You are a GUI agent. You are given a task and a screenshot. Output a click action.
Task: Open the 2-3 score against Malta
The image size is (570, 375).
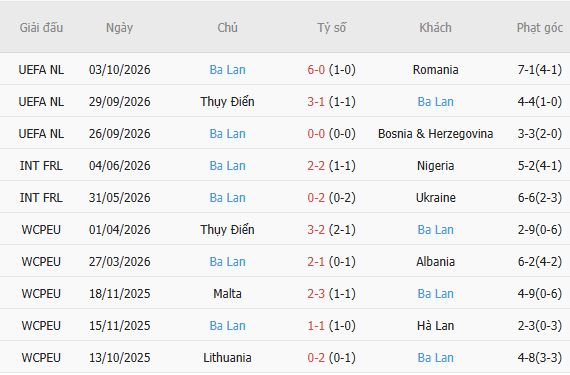[316, 293]
